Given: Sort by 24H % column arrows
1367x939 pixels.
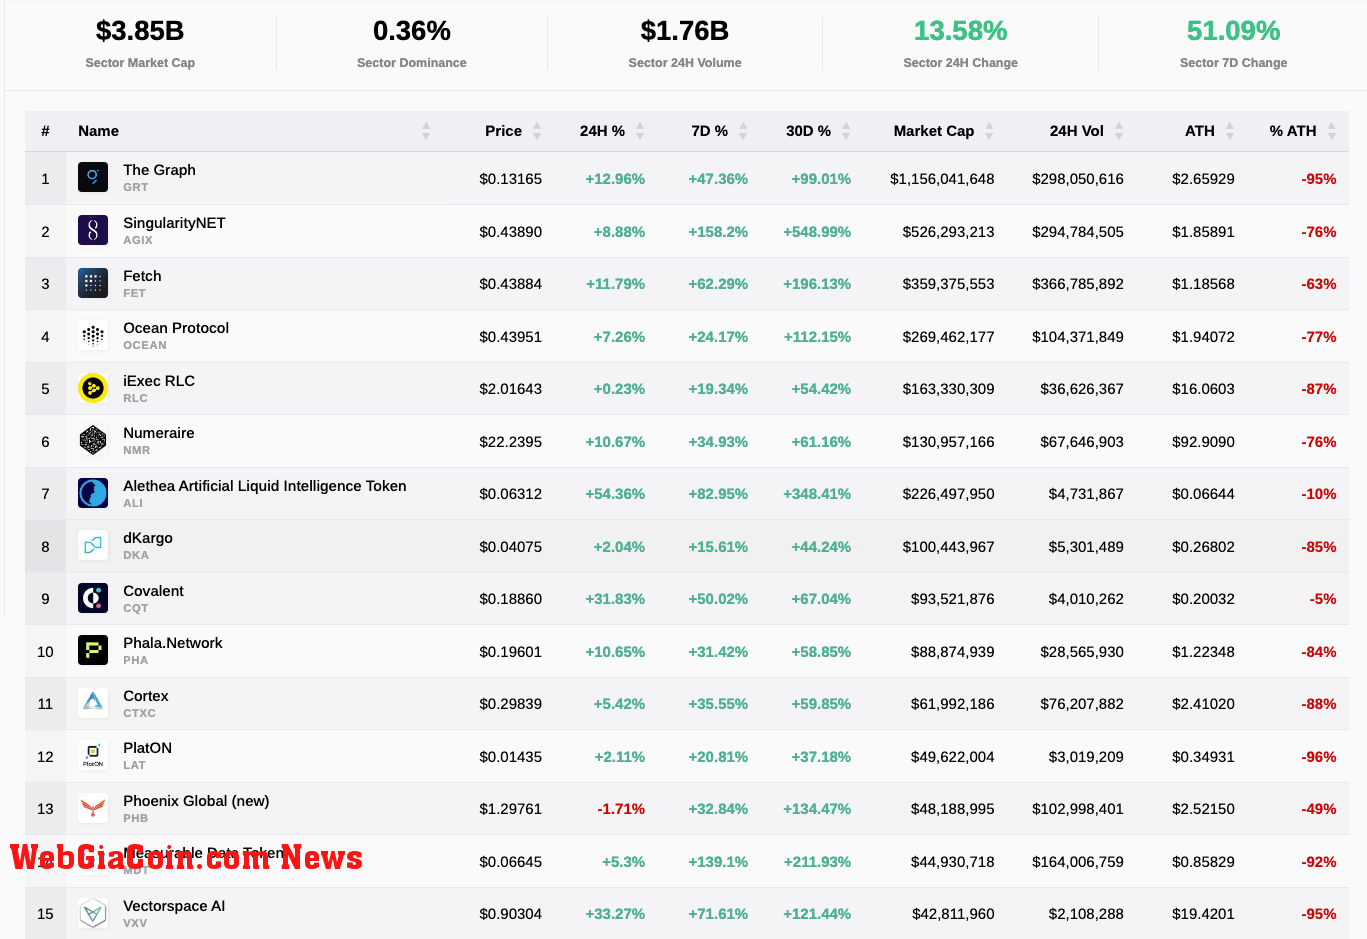Looking at the screenshot, I should (x=640, y=131).
